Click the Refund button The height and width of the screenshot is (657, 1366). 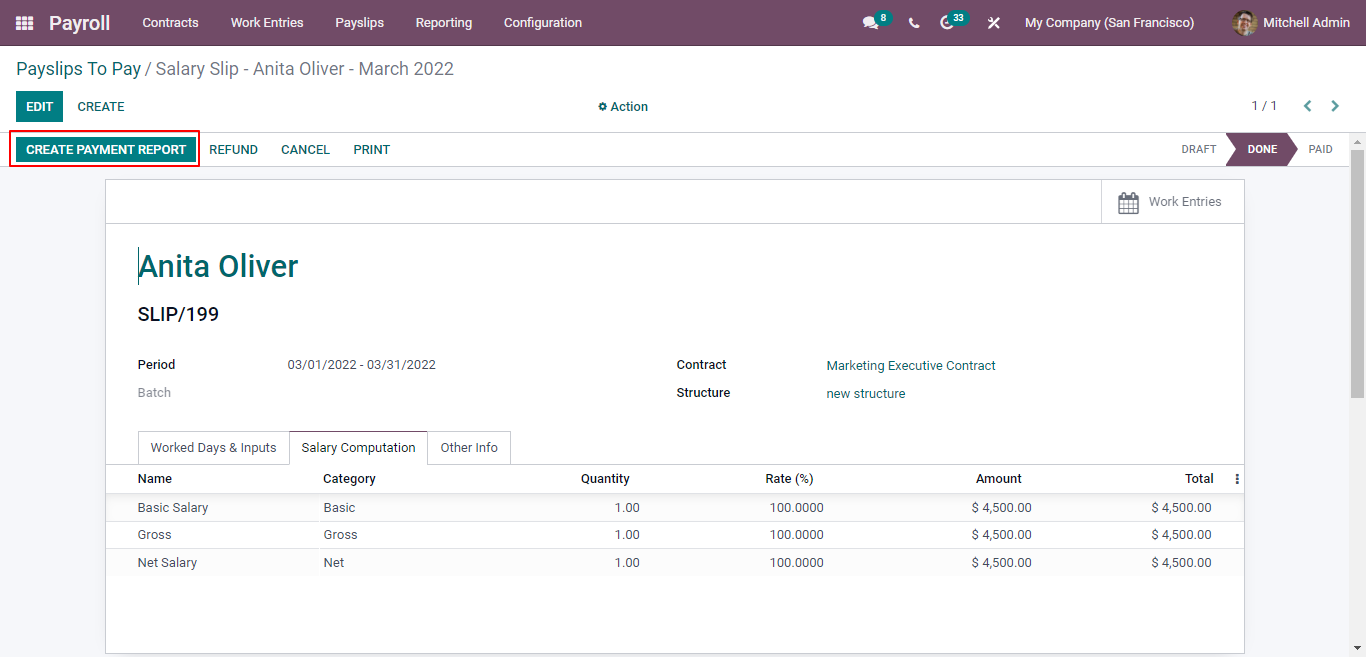pyautogui.click(x=233, y=150)
